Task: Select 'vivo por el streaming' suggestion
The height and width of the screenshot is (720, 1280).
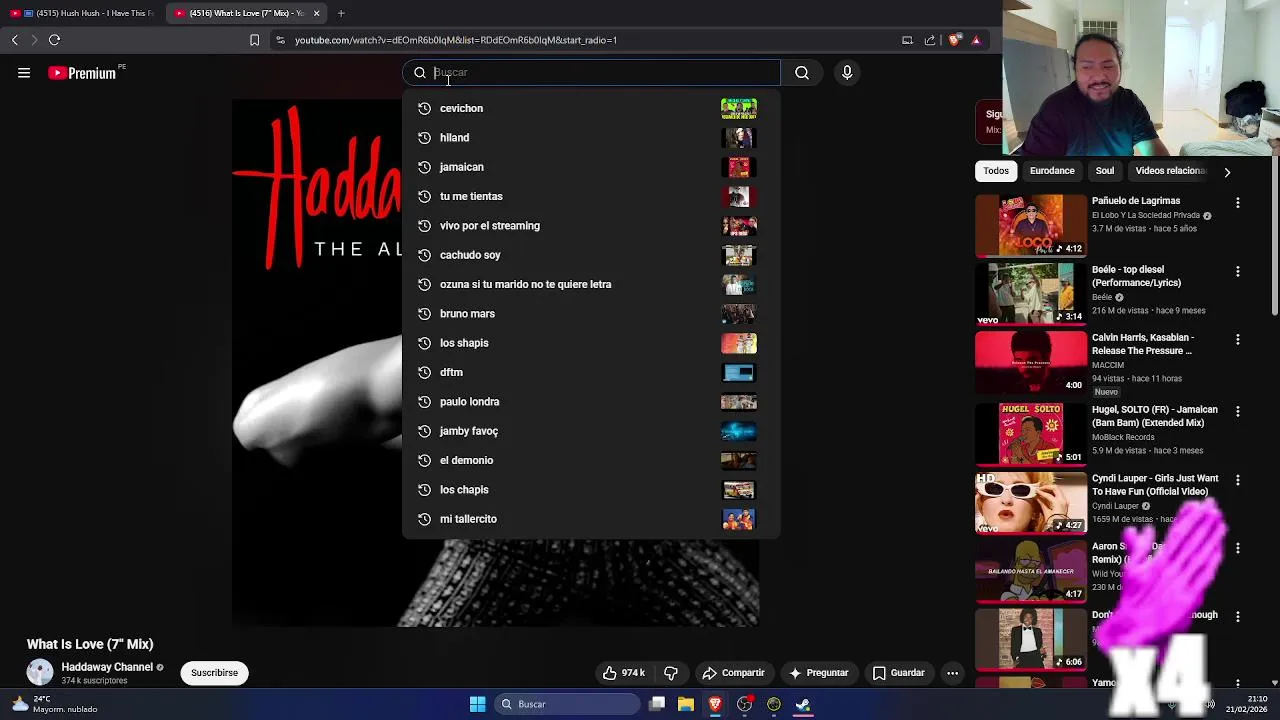Action: click(590, 226)
